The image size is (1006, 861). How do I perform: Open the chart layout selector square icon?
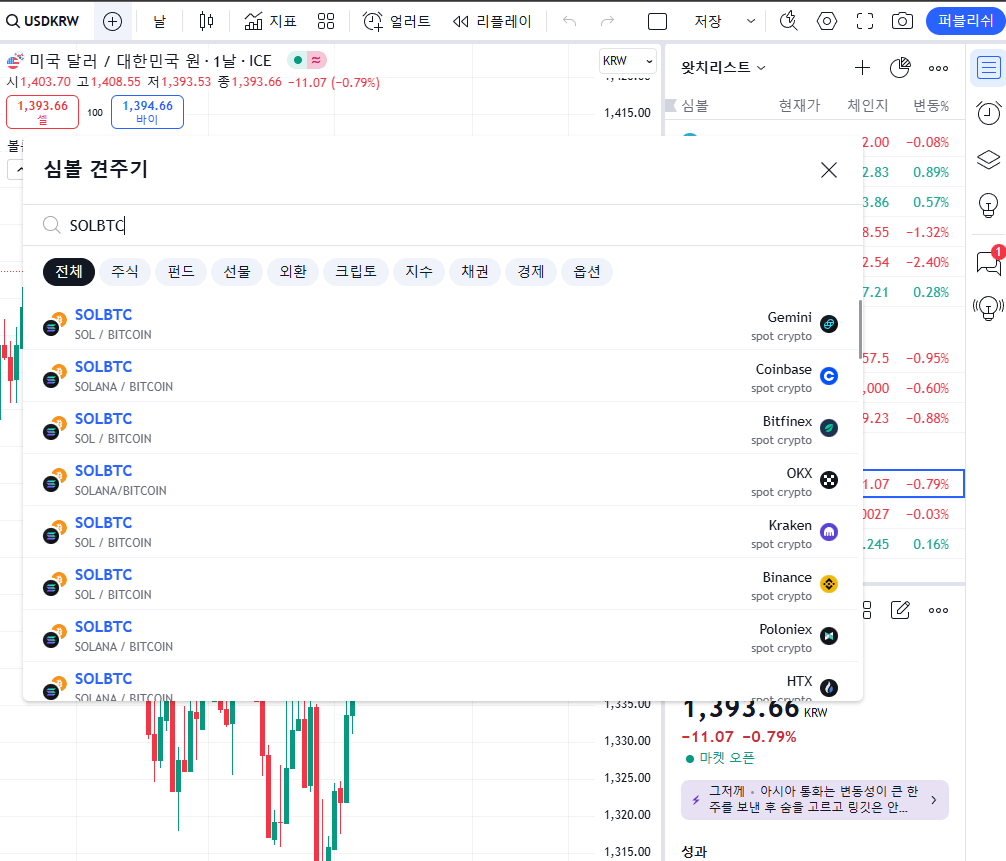click(x=658, y=22)
